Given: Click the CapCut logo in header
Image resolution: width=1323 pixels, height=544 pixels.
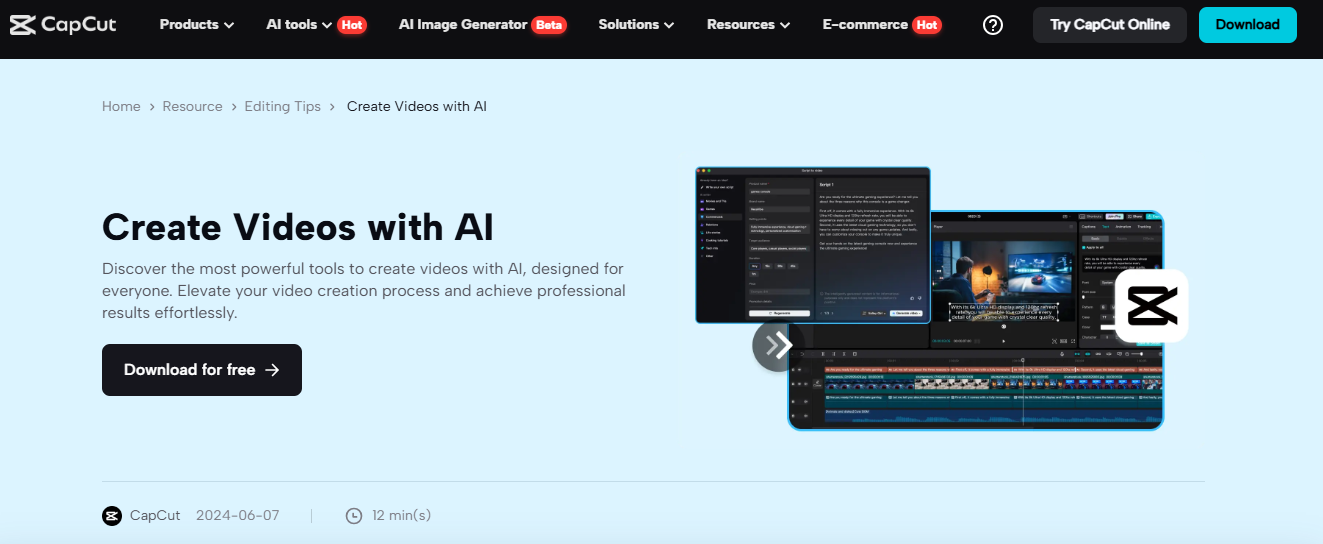Looking at the screenshot, I should [x=63, y=24].
